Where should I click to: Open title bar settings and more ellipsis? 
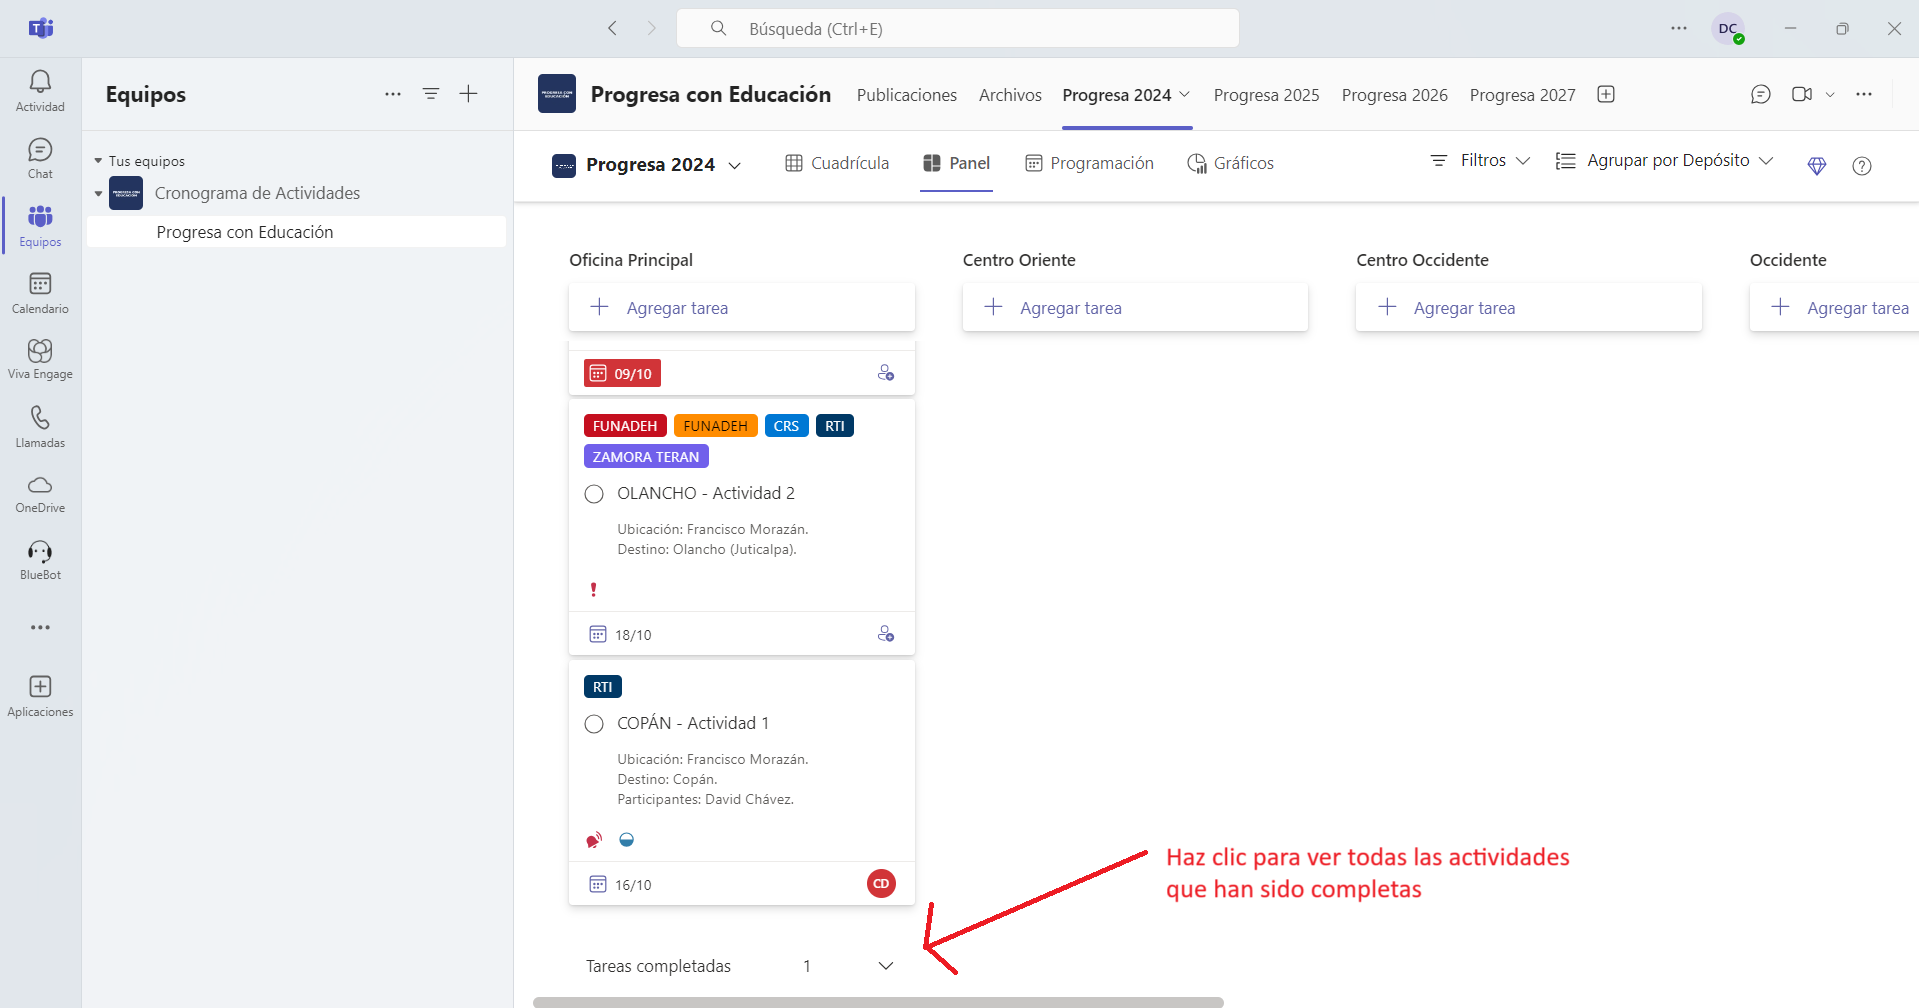pos(1679,28)
